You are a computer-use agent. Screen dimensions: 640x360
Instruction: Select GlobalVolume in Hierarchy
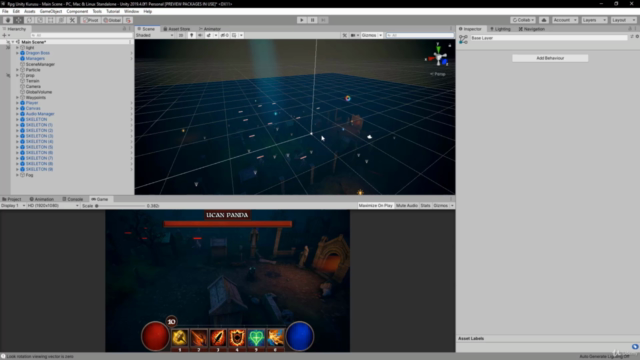click(39, 92)
